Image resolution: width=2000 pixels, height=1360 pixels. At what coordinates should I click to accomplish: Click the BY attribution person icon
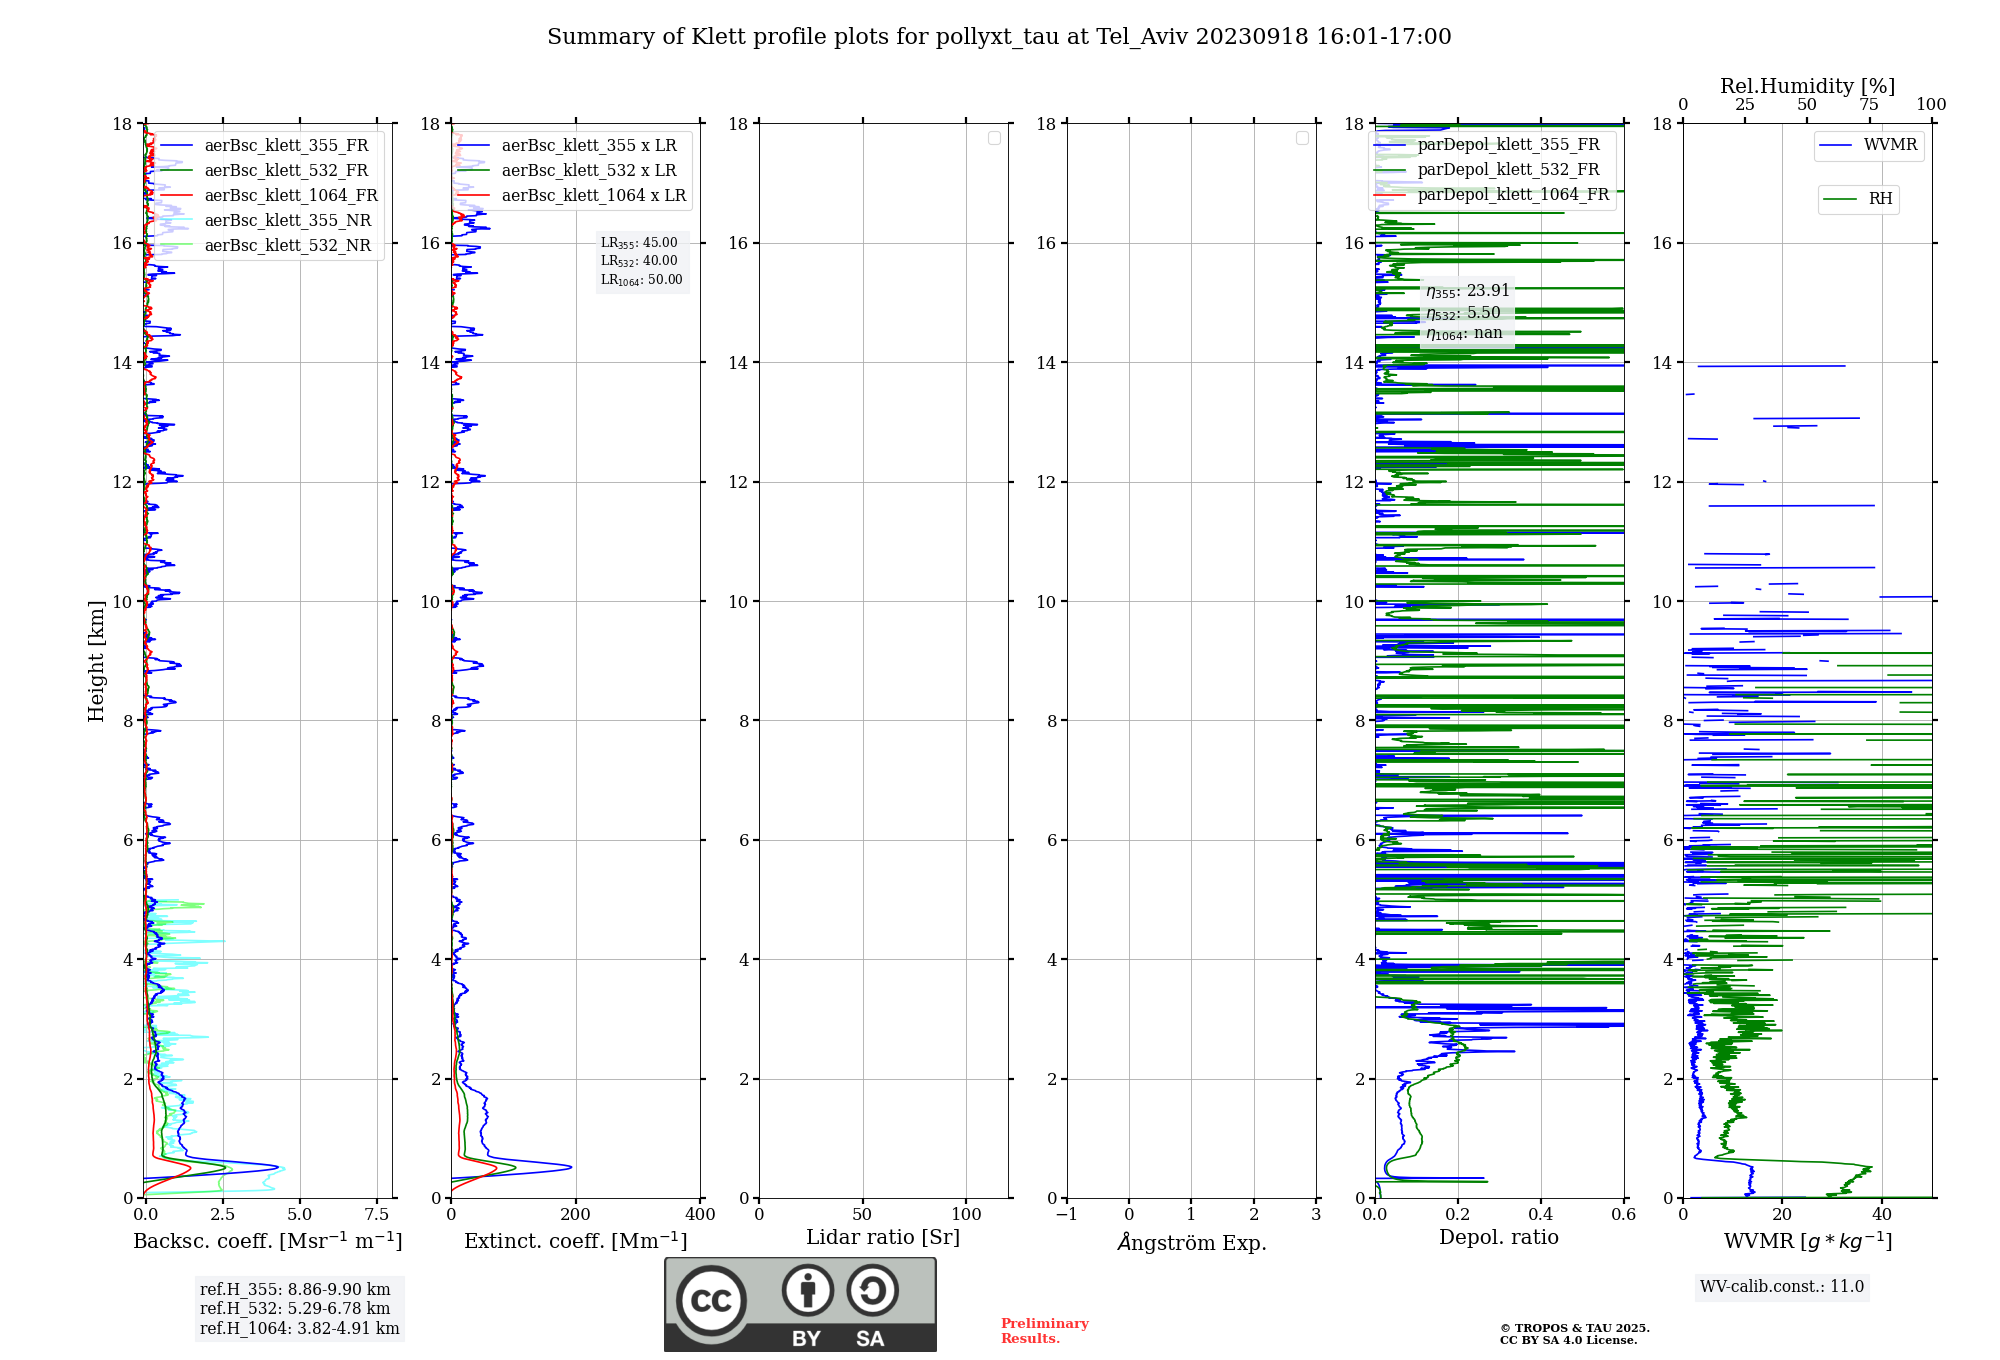coord(808,1290)
